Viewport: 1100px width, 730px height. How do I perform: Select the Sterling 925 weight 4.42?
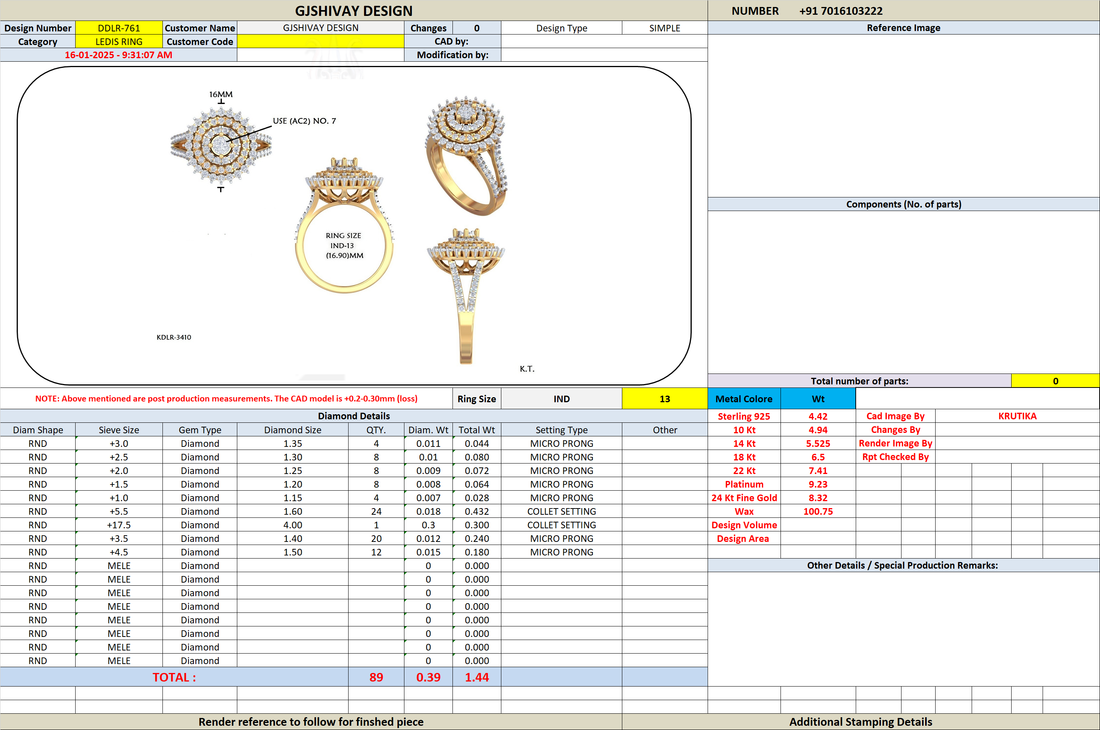(818, 417)
